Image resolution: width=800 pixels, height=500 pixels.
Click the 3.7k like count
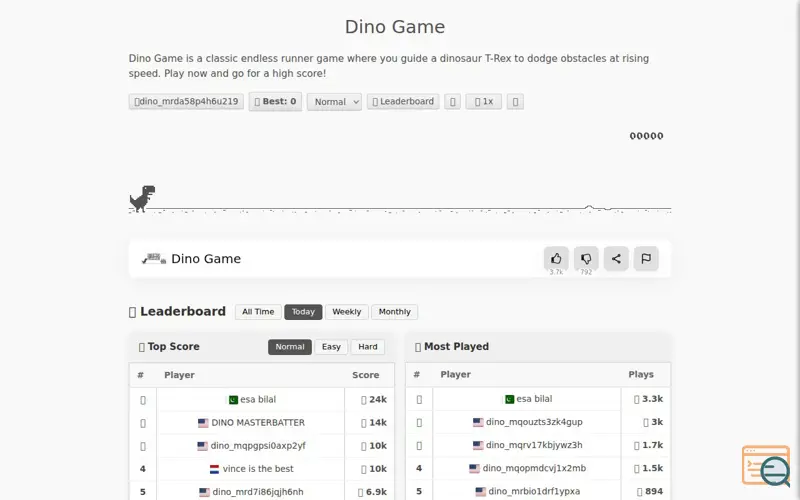tap(556, 272)
